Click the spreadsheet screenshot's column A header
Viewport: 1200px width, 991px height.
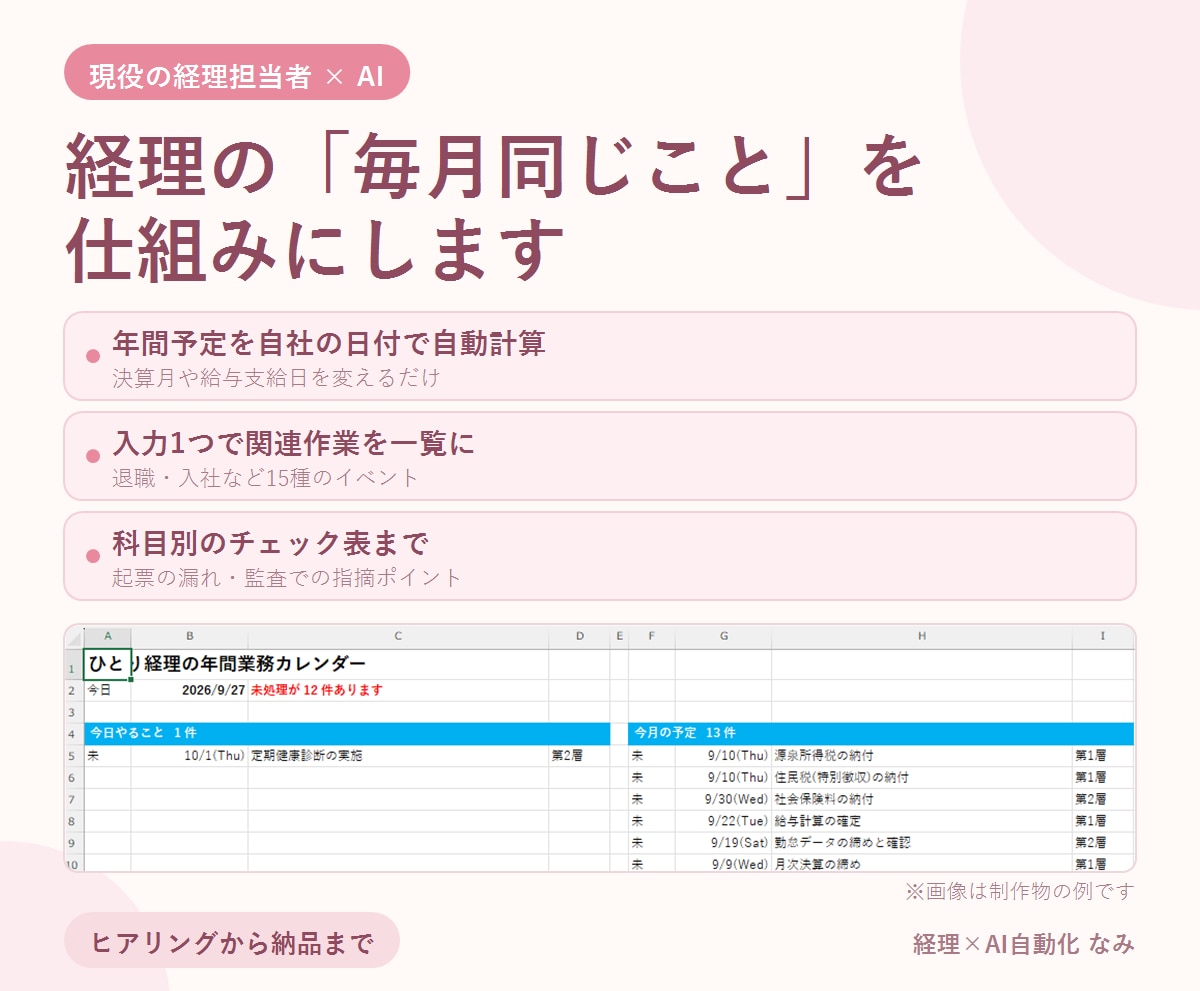[x=107, y=636]
